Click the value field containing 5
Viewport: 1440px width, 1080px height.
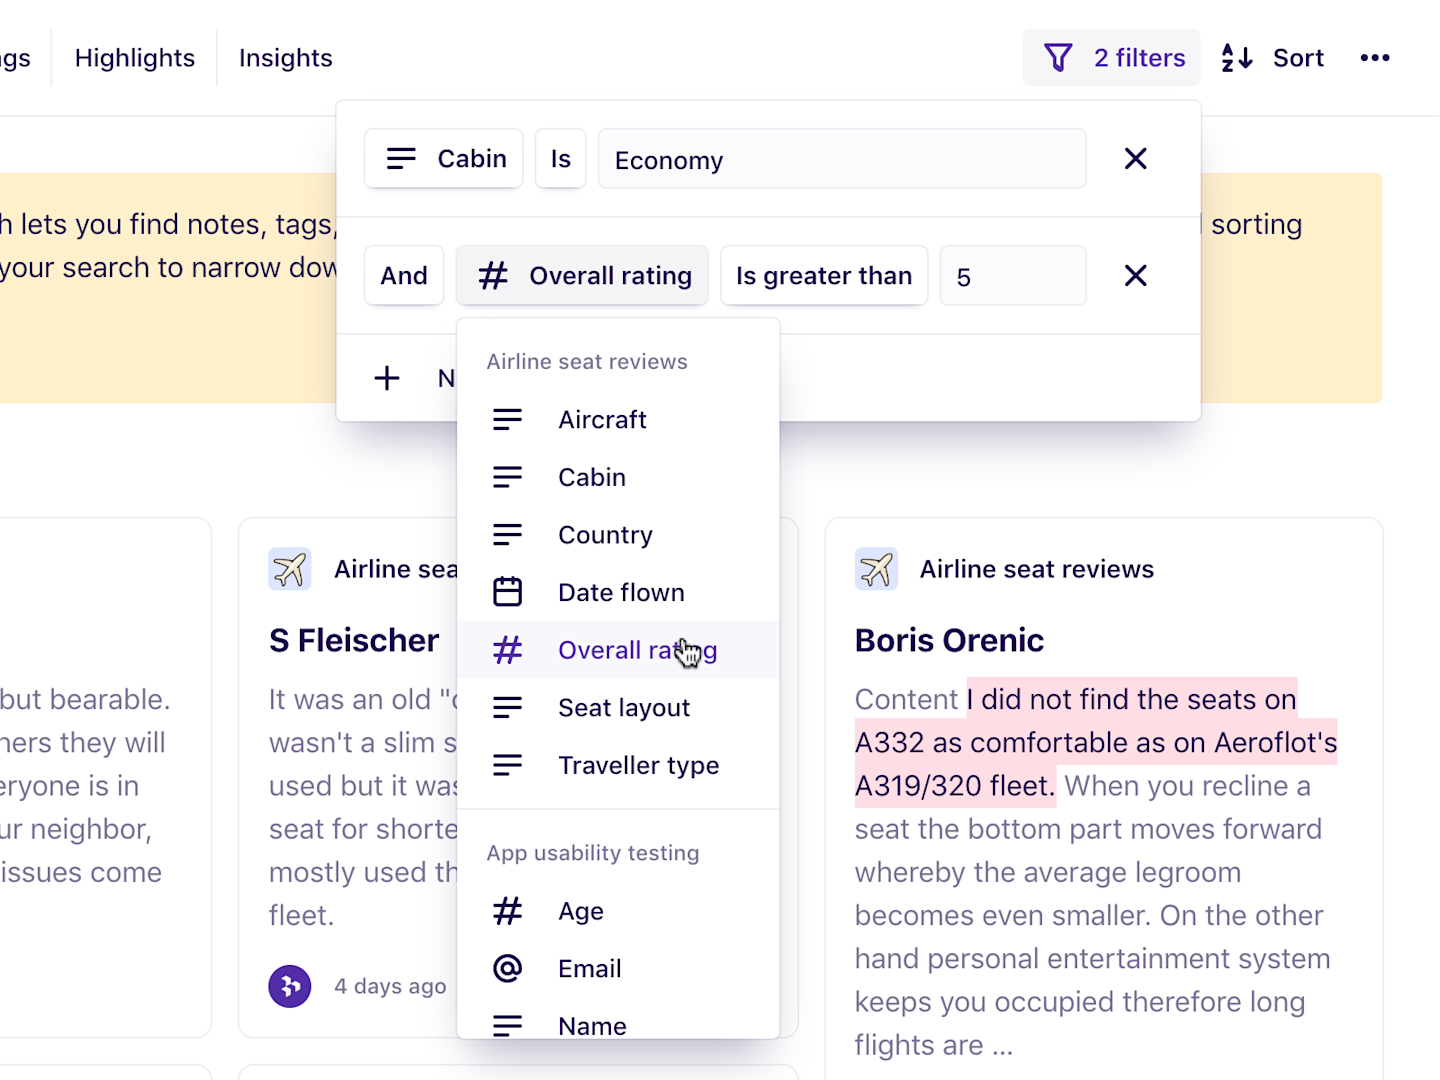tap(1013, 276)
